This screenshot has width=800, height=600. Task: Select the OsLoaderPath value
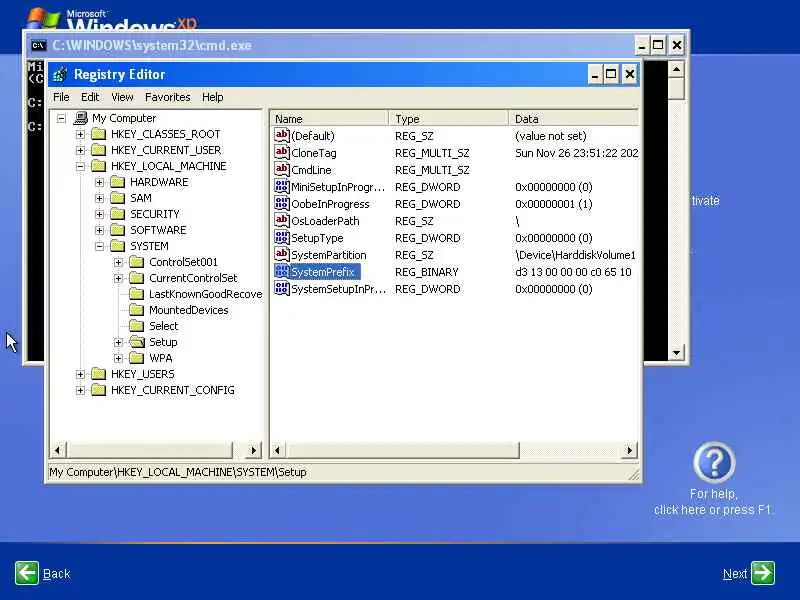coord(325,221)
